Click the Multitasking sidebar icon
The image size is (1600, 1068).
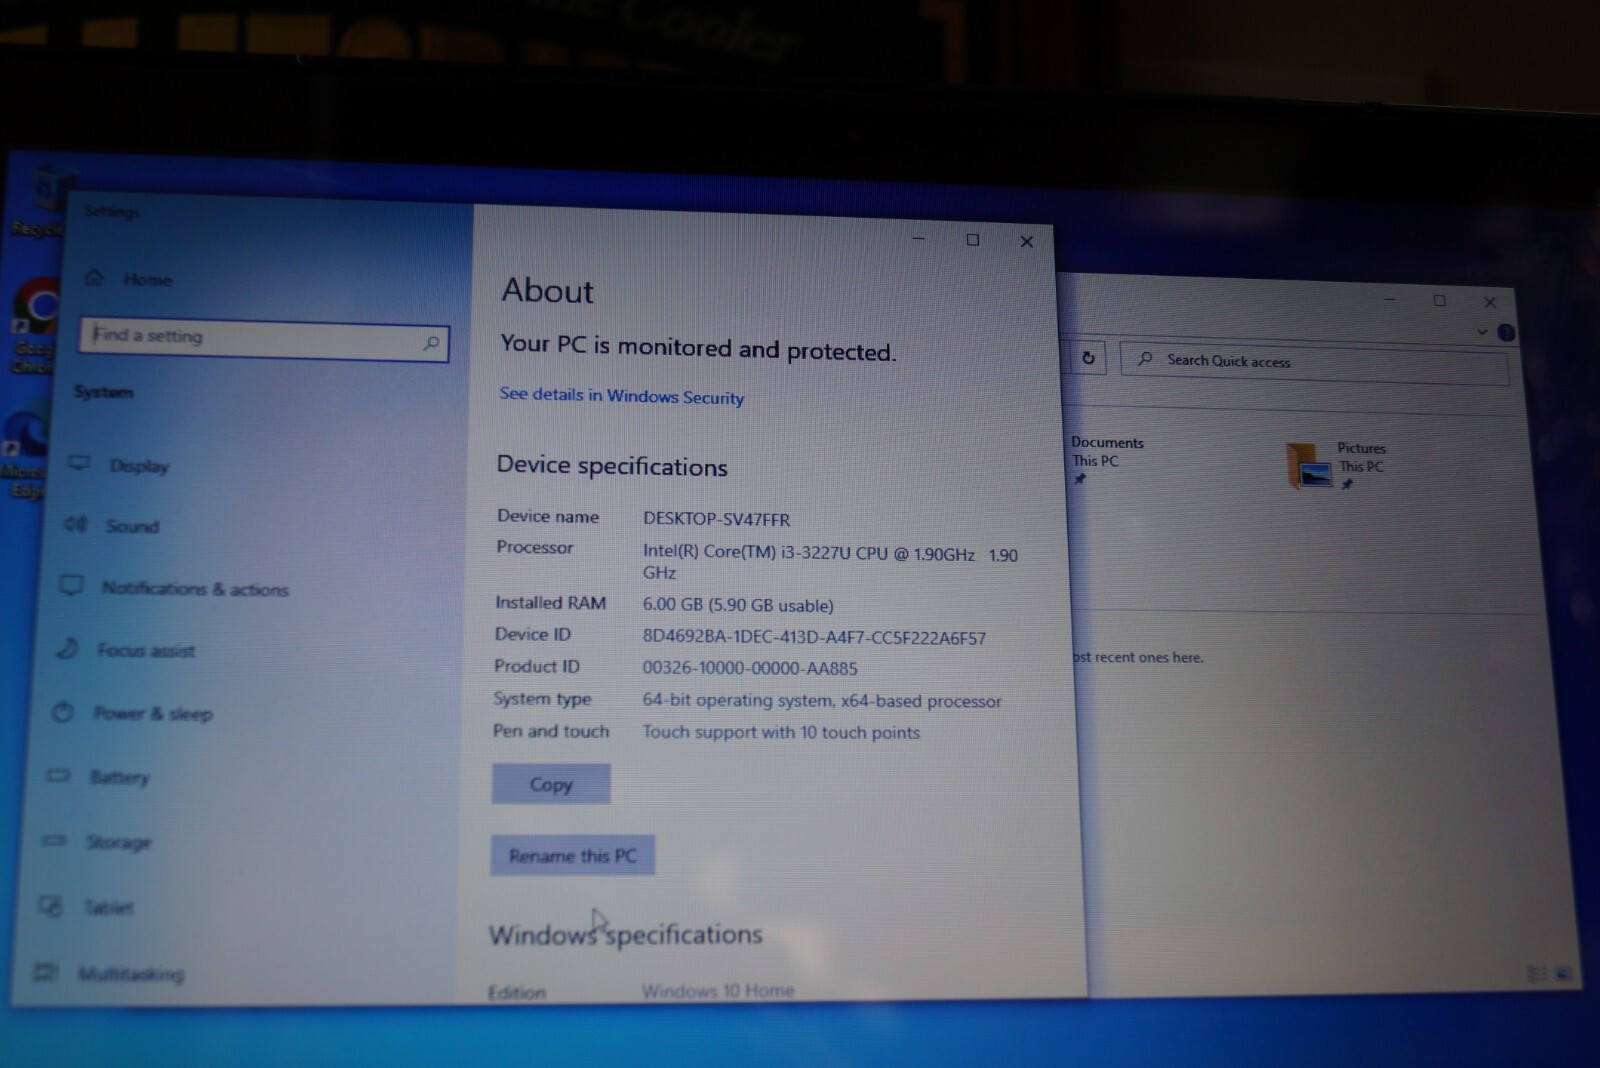(x=45, y=972)
